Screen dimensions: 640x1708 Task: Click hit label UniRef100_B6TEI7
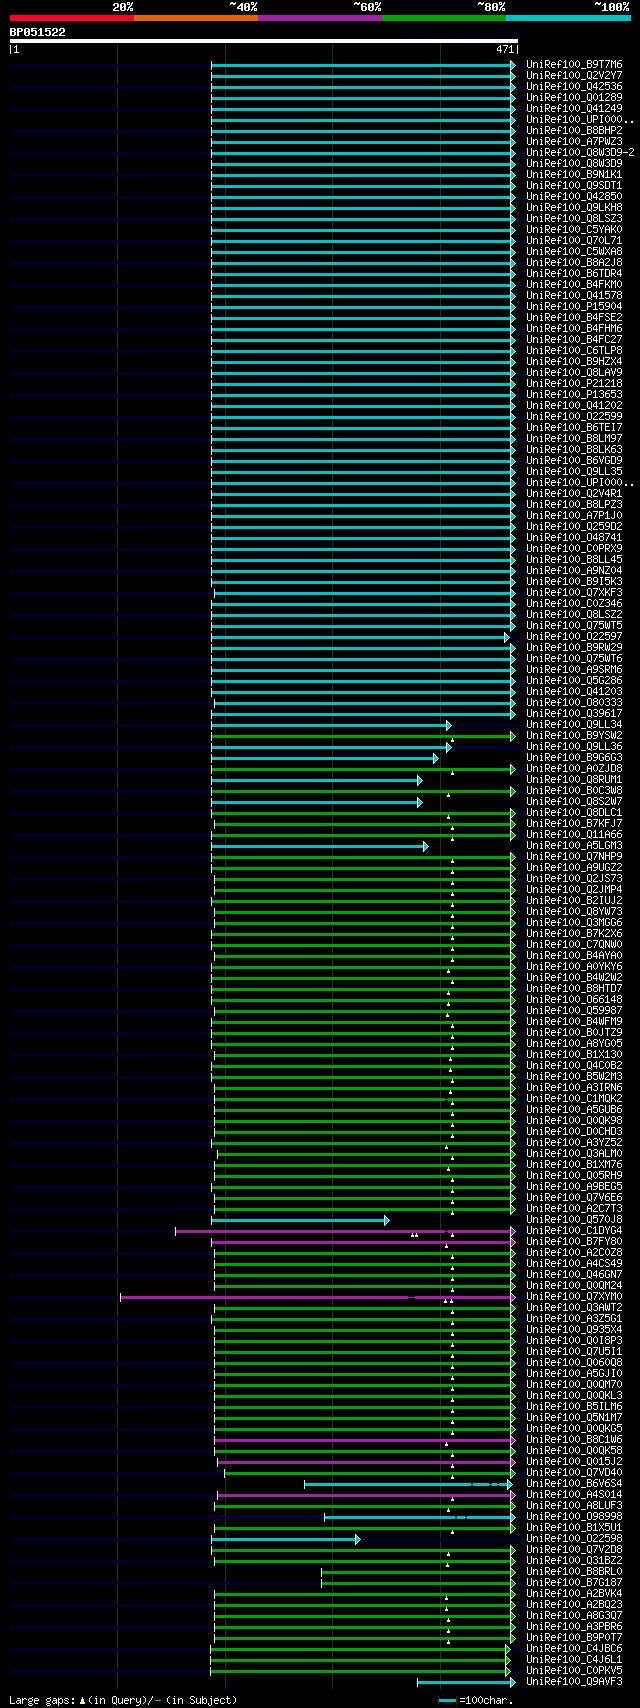[574, 427]
